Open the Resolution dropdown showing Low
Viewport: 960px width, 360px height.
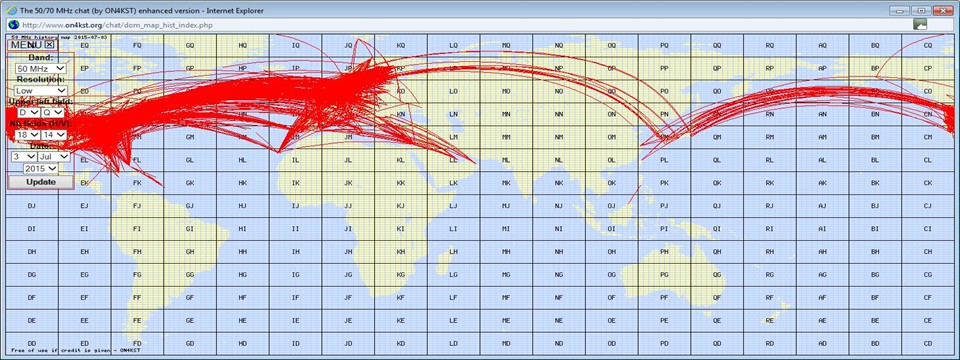tap(41, 91)
